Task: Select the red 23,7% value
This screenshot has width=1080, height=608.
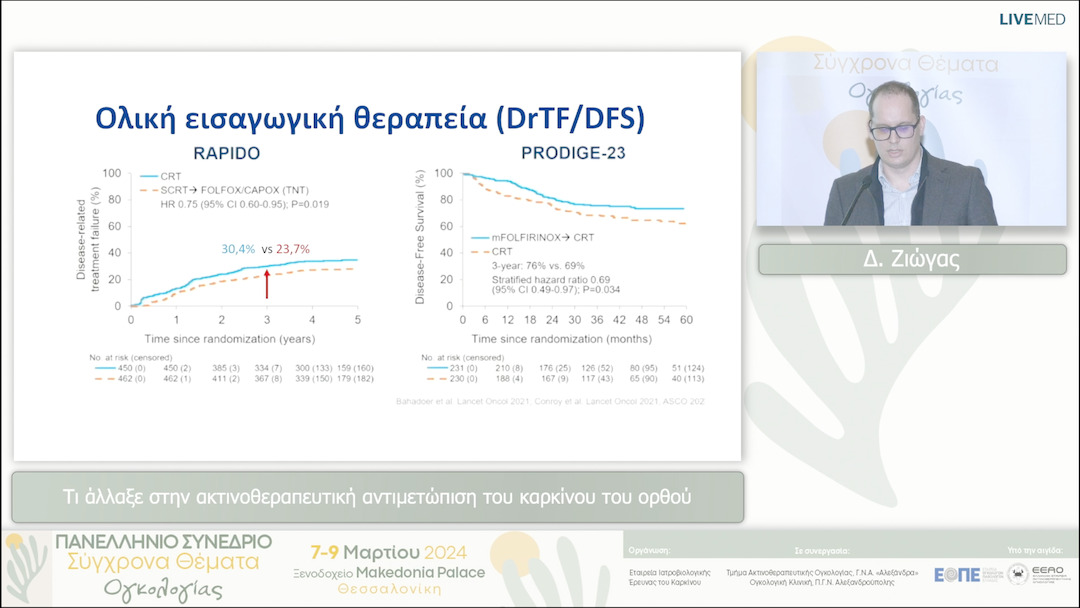Action: click(293, 249)
